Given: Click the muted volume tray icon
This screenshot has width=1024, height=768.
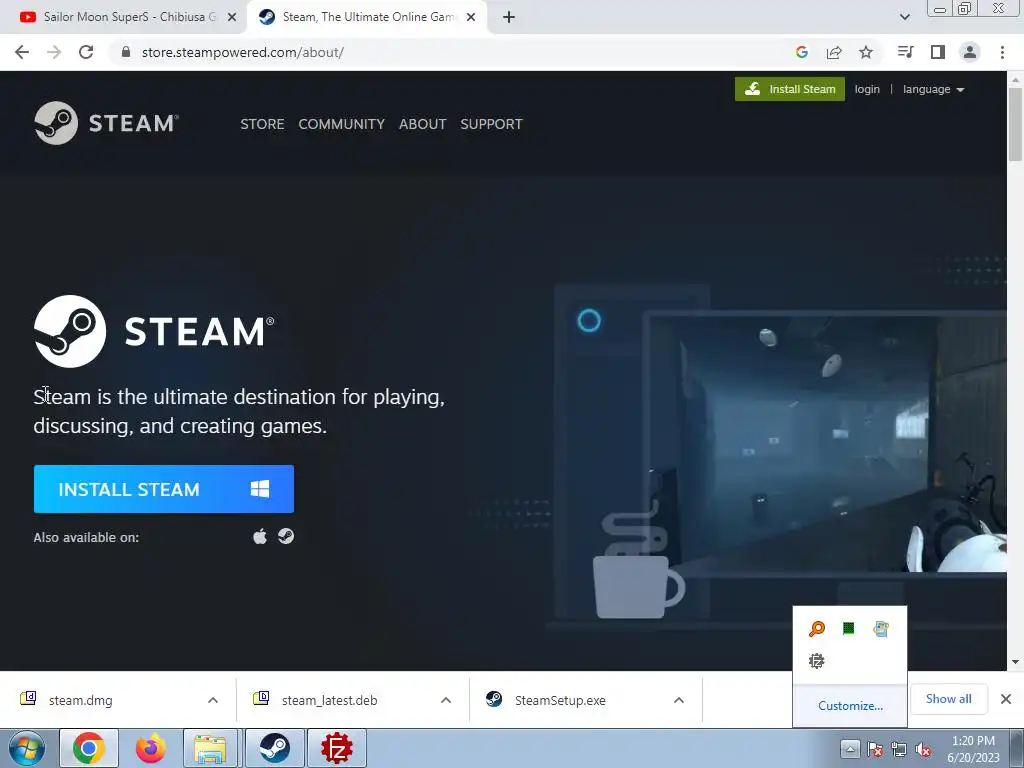Looking at the screenshot, I should click(x=923, y=750).
